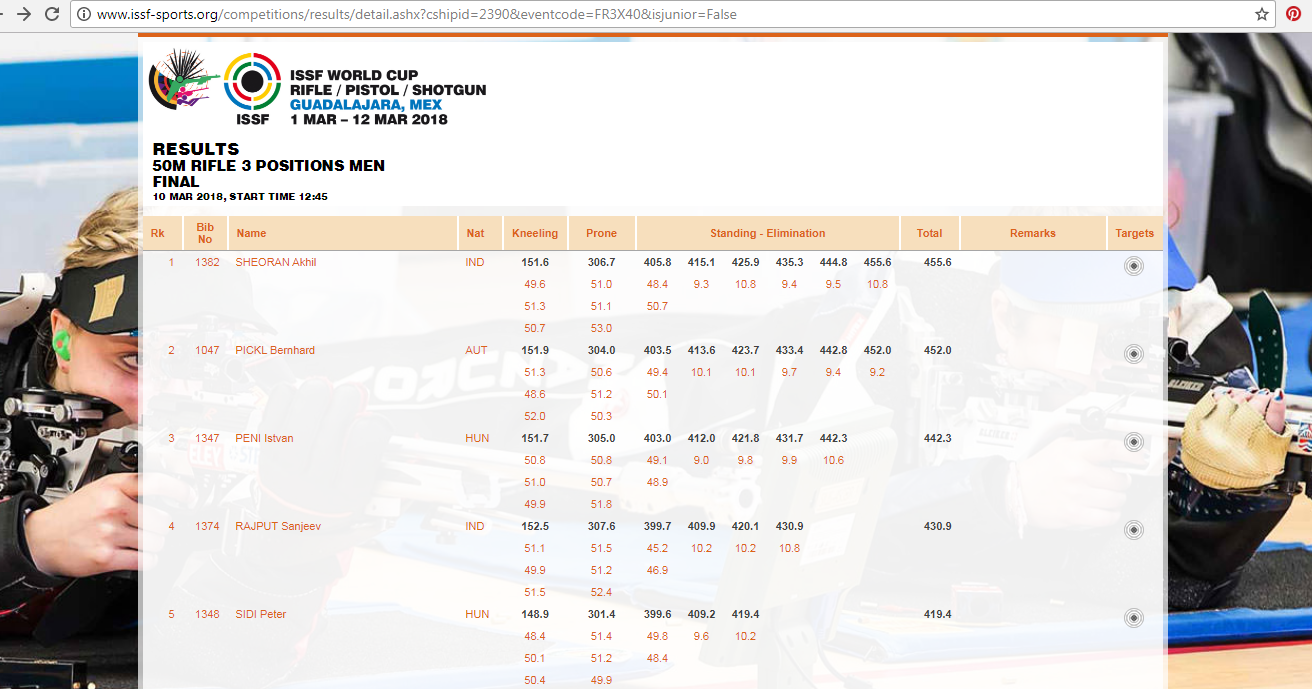Open target icon for SIDI Peter
The height and width of the screenshot is (689, 1312).
1133,618
